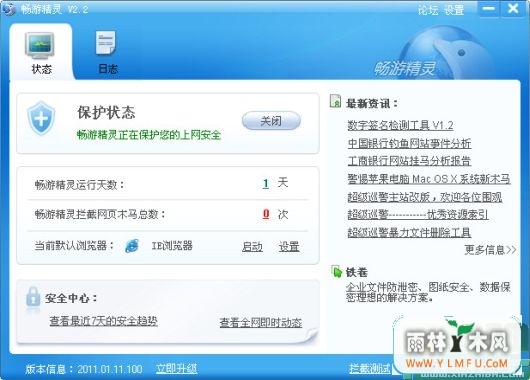This screenshot has width=530, height=380.
Task: Open 设置 from the title bar
Action: (x=454, y=10)
